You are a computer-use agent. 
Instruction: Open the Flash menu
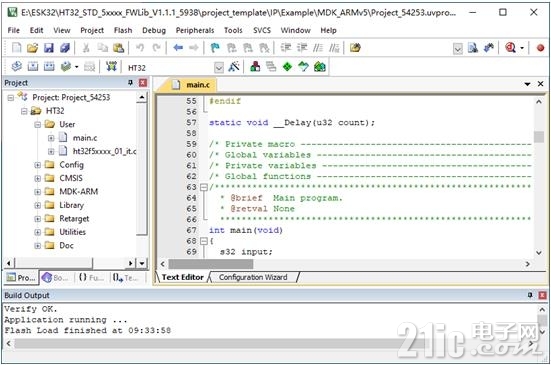coord(123,30)
